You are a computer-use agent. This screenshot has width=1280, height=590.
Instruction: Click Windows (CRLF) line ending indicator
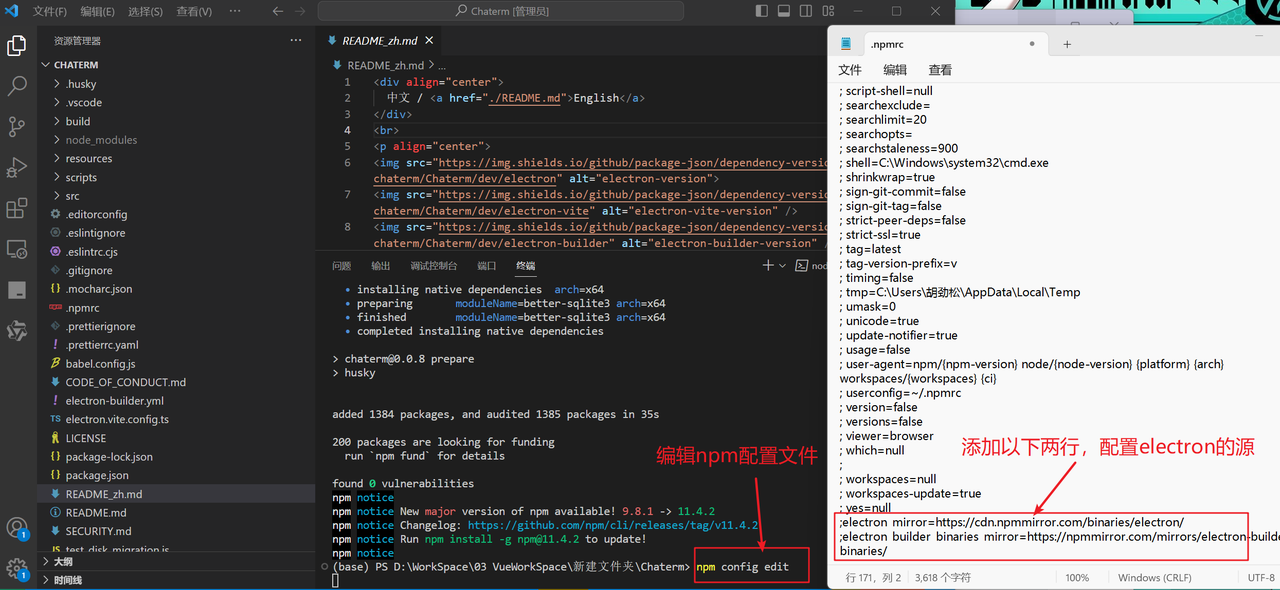pos(1153,578)
